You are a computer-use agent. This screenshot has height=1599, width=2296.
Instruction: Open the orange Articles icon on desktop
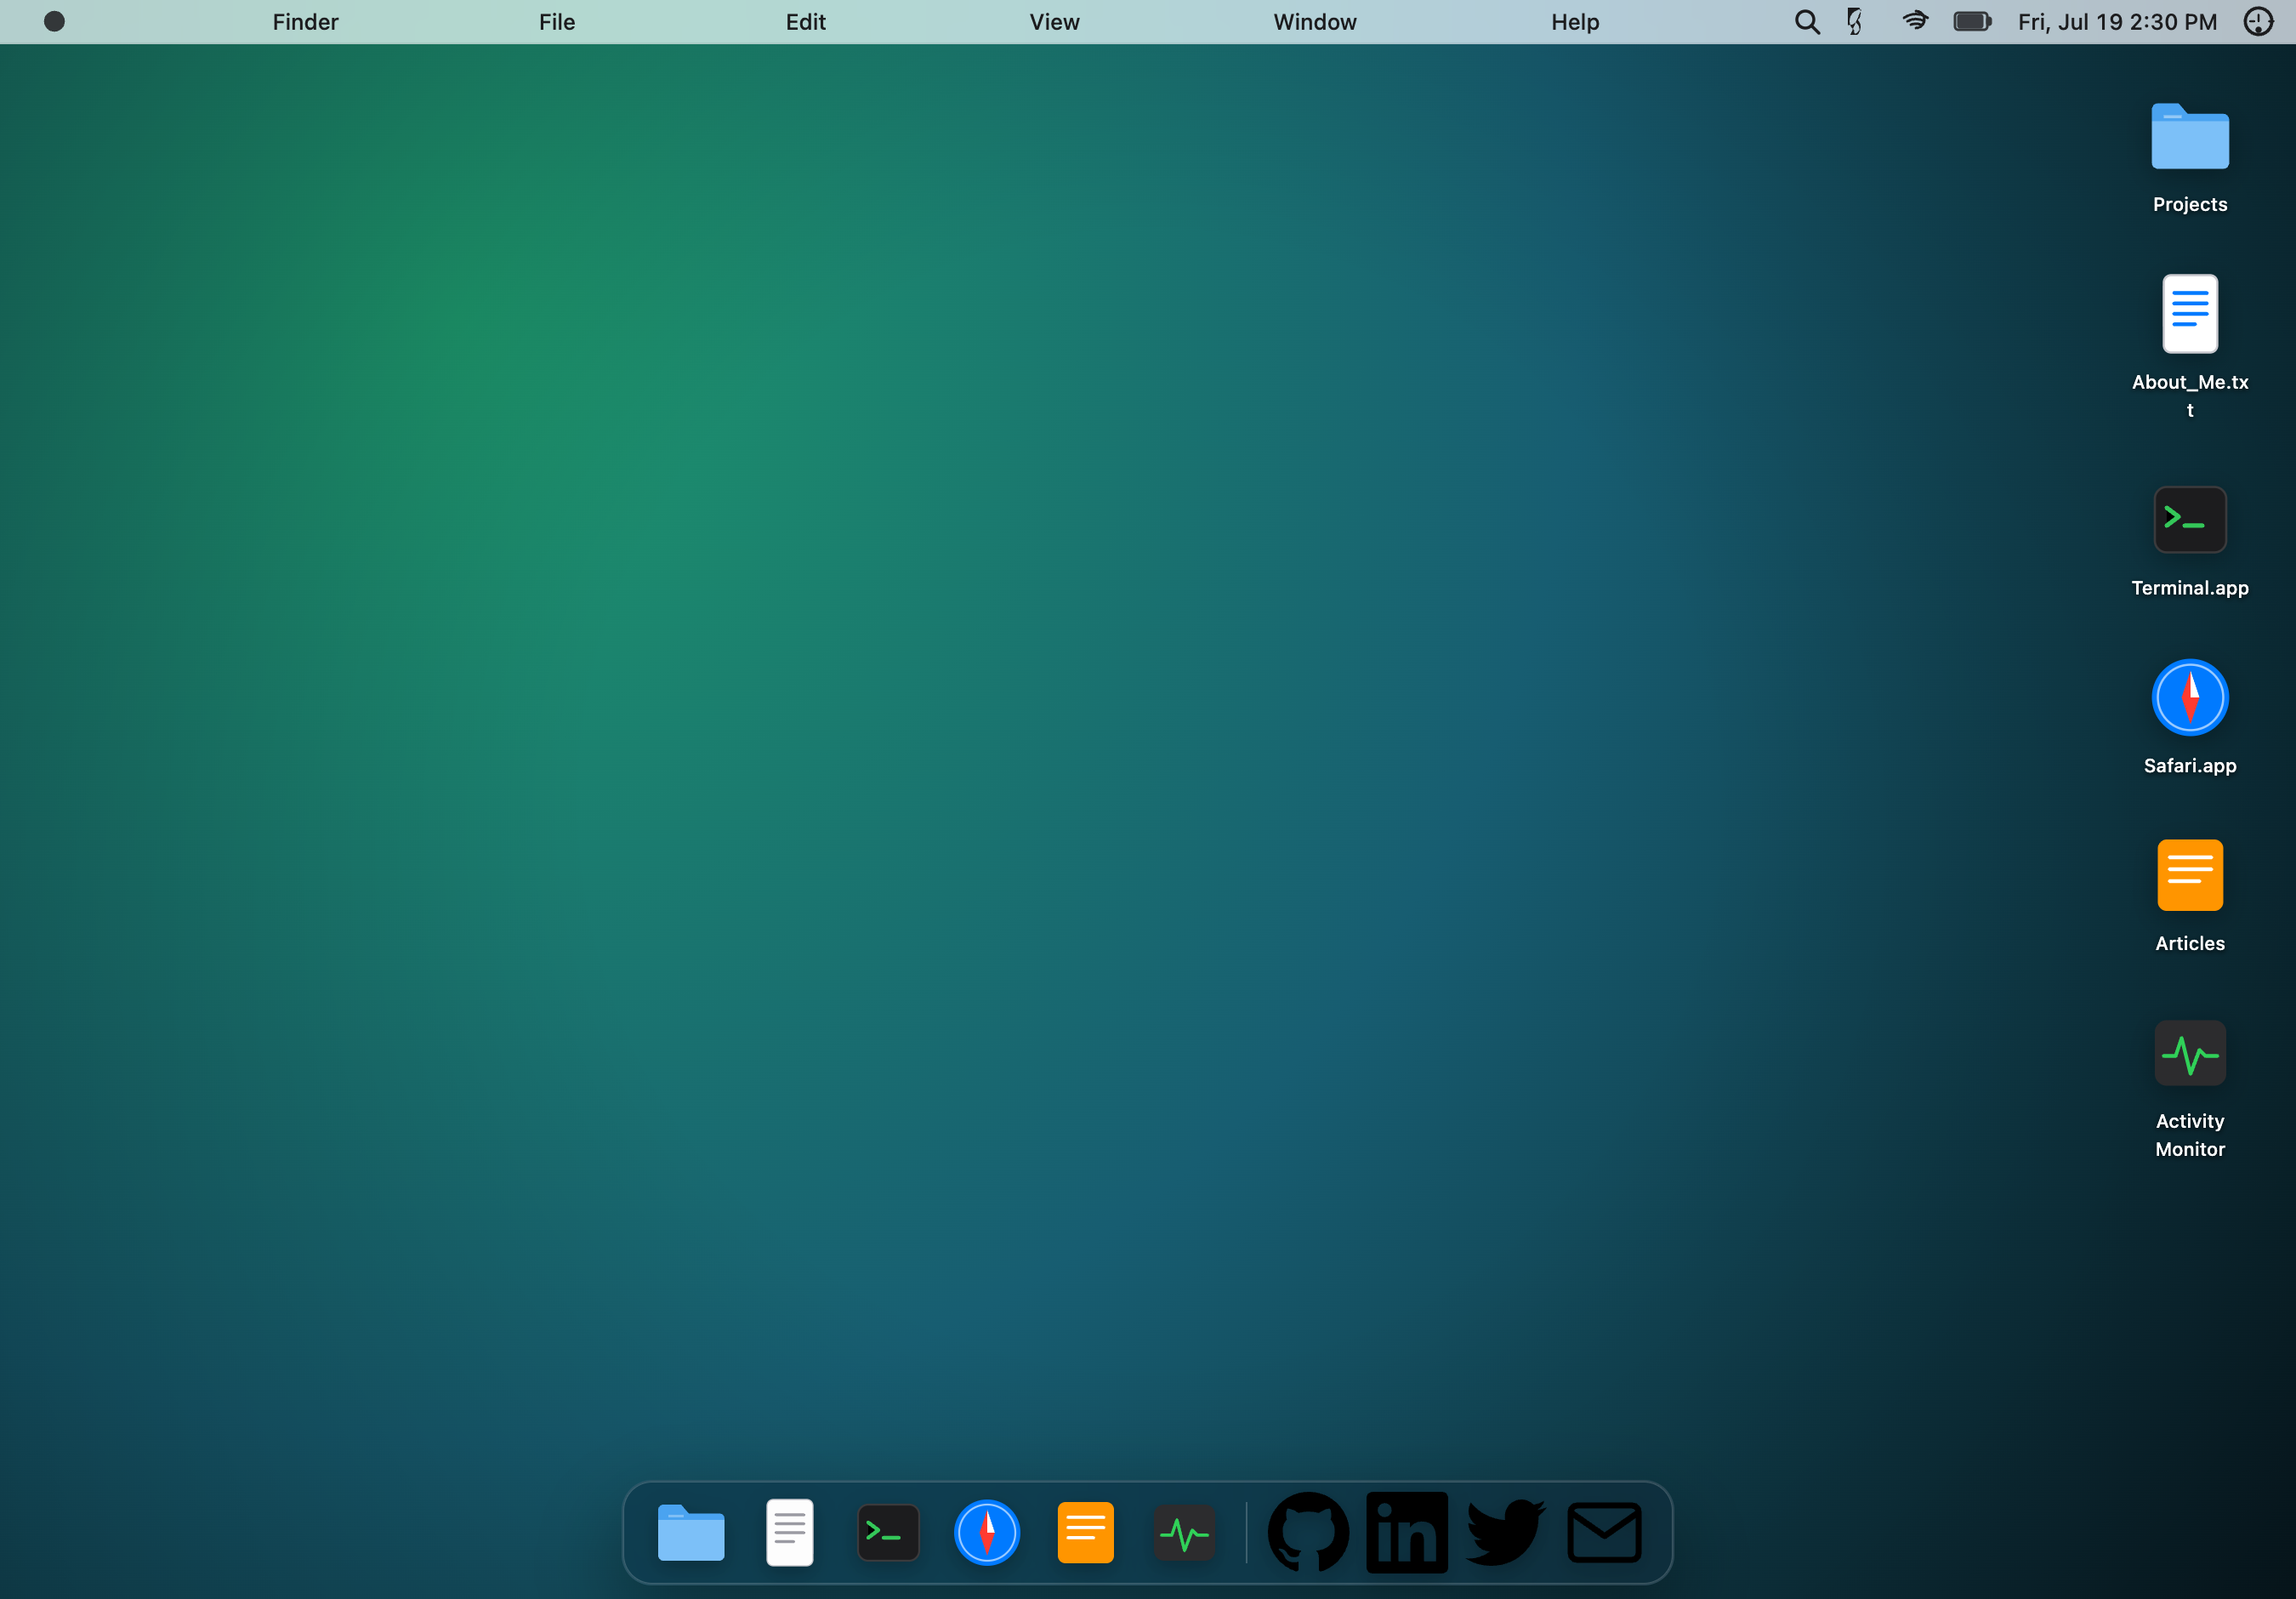[2189, 875]
